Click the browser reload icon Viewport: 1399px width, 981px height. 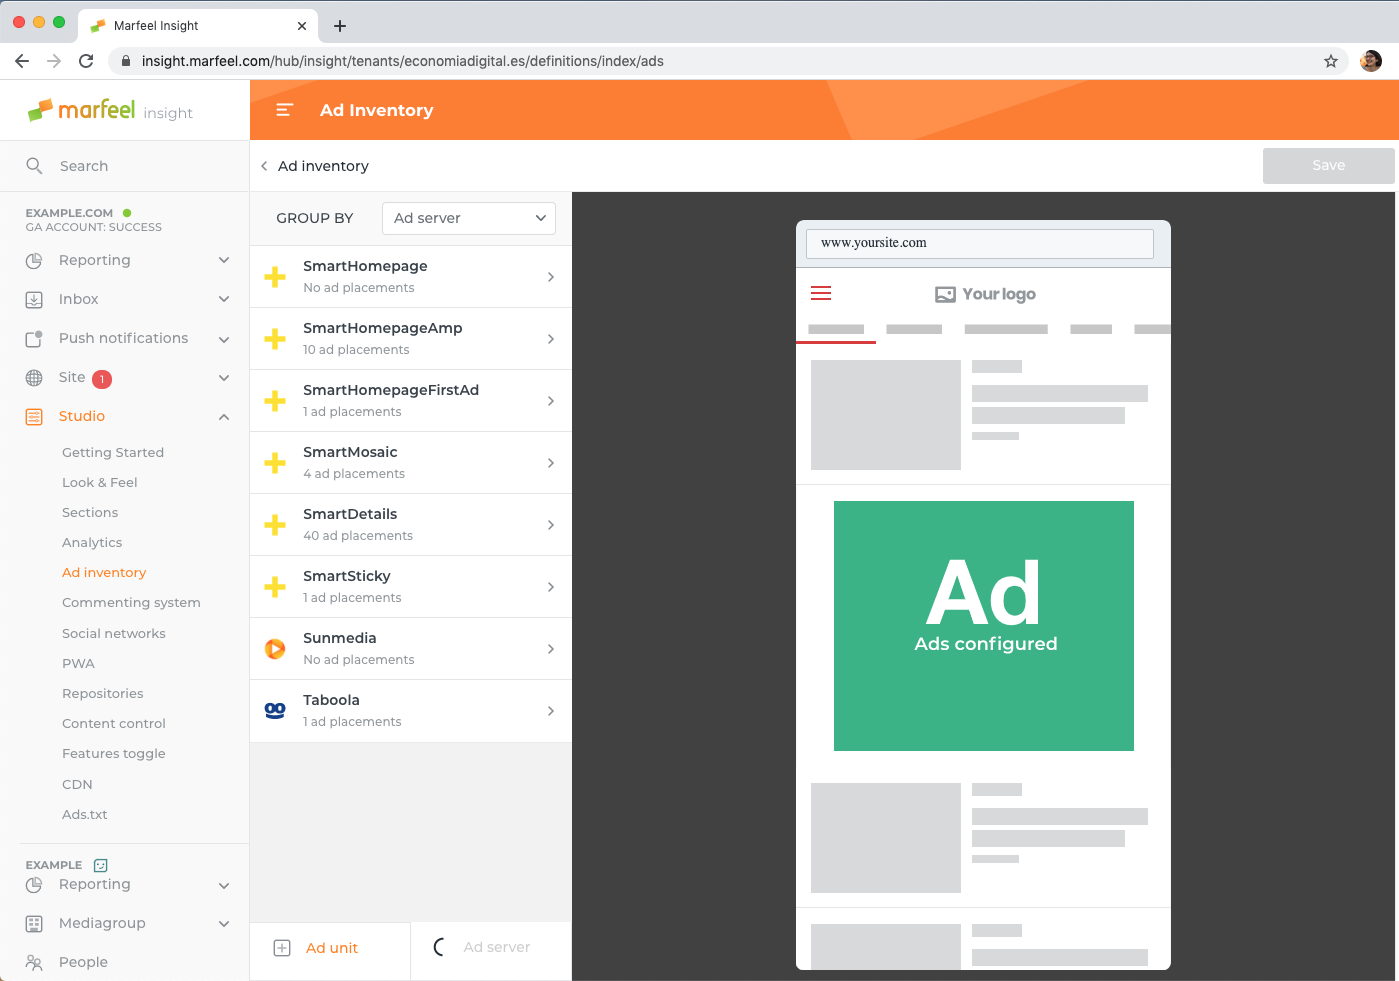86,61
